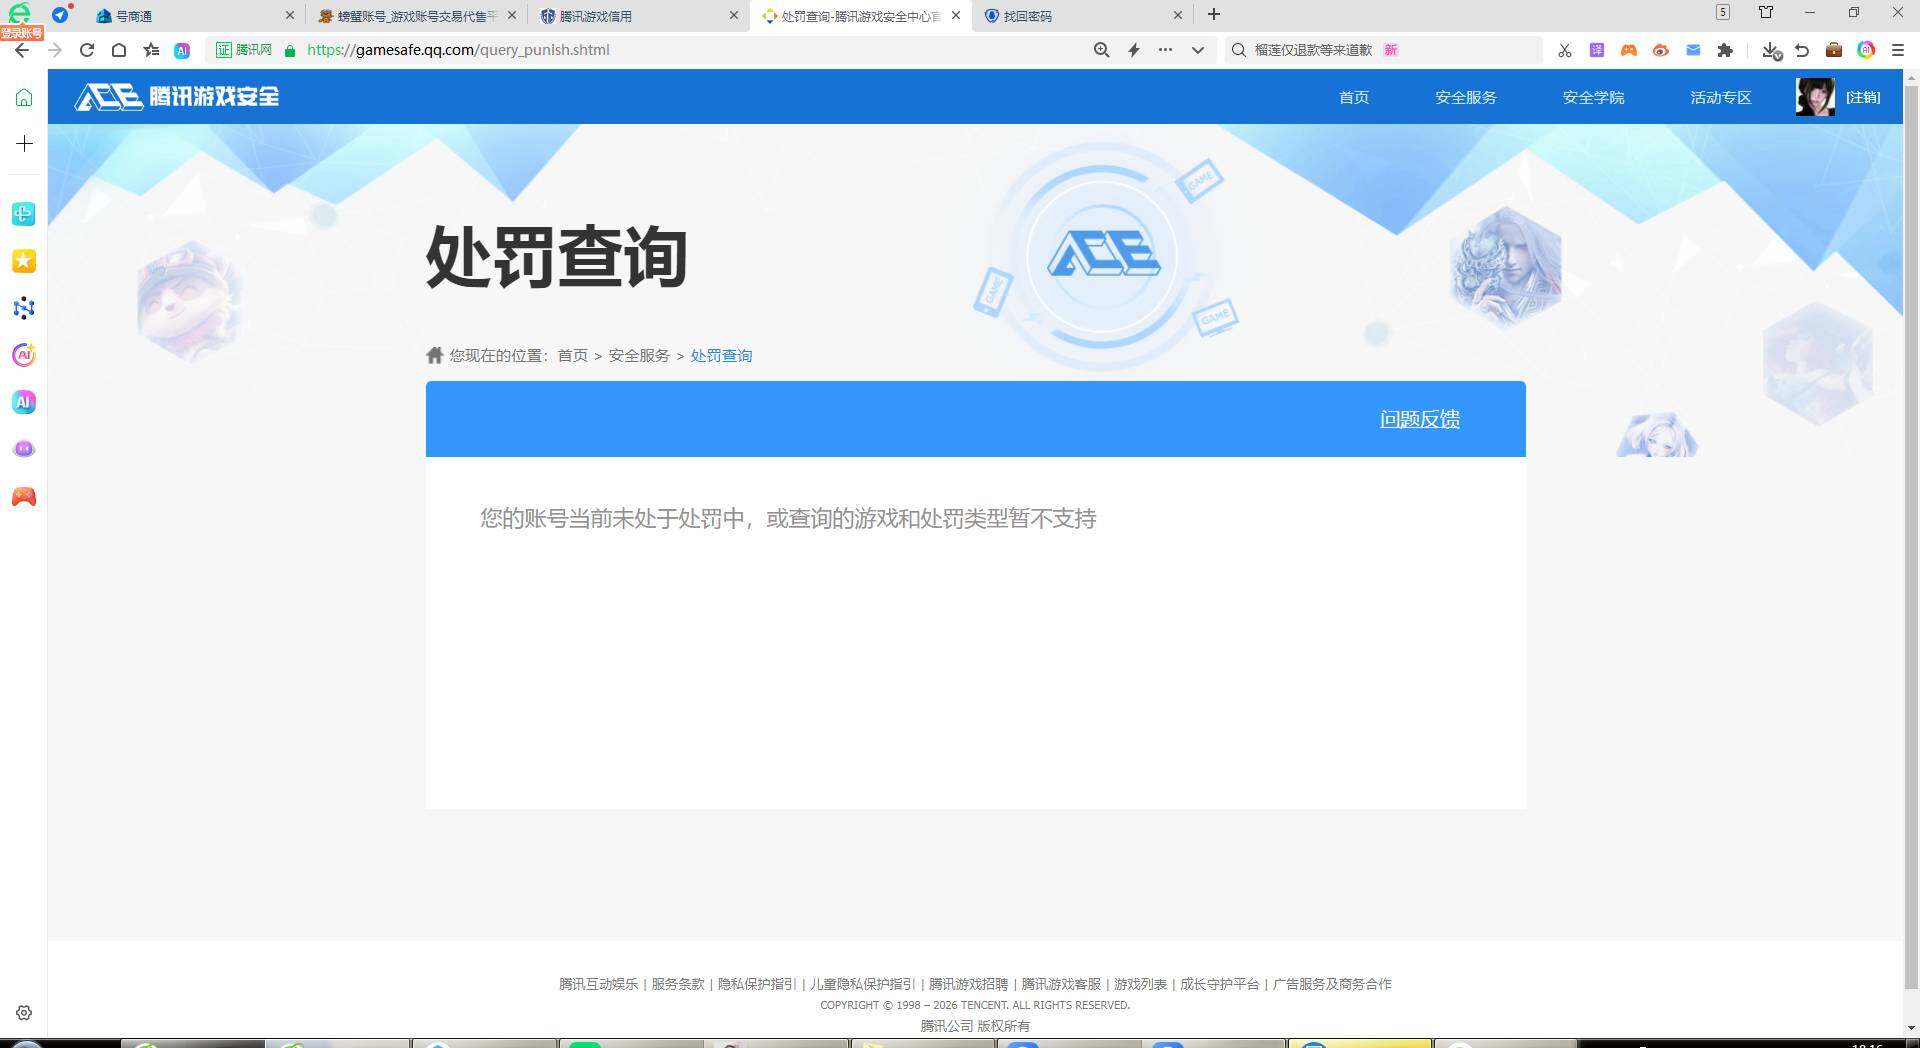Image resolution: width=1920 pixels, height=1048 pixels.
Task: Open the downloads icon
Action: pyautogui.click(x=1771, y=50)
